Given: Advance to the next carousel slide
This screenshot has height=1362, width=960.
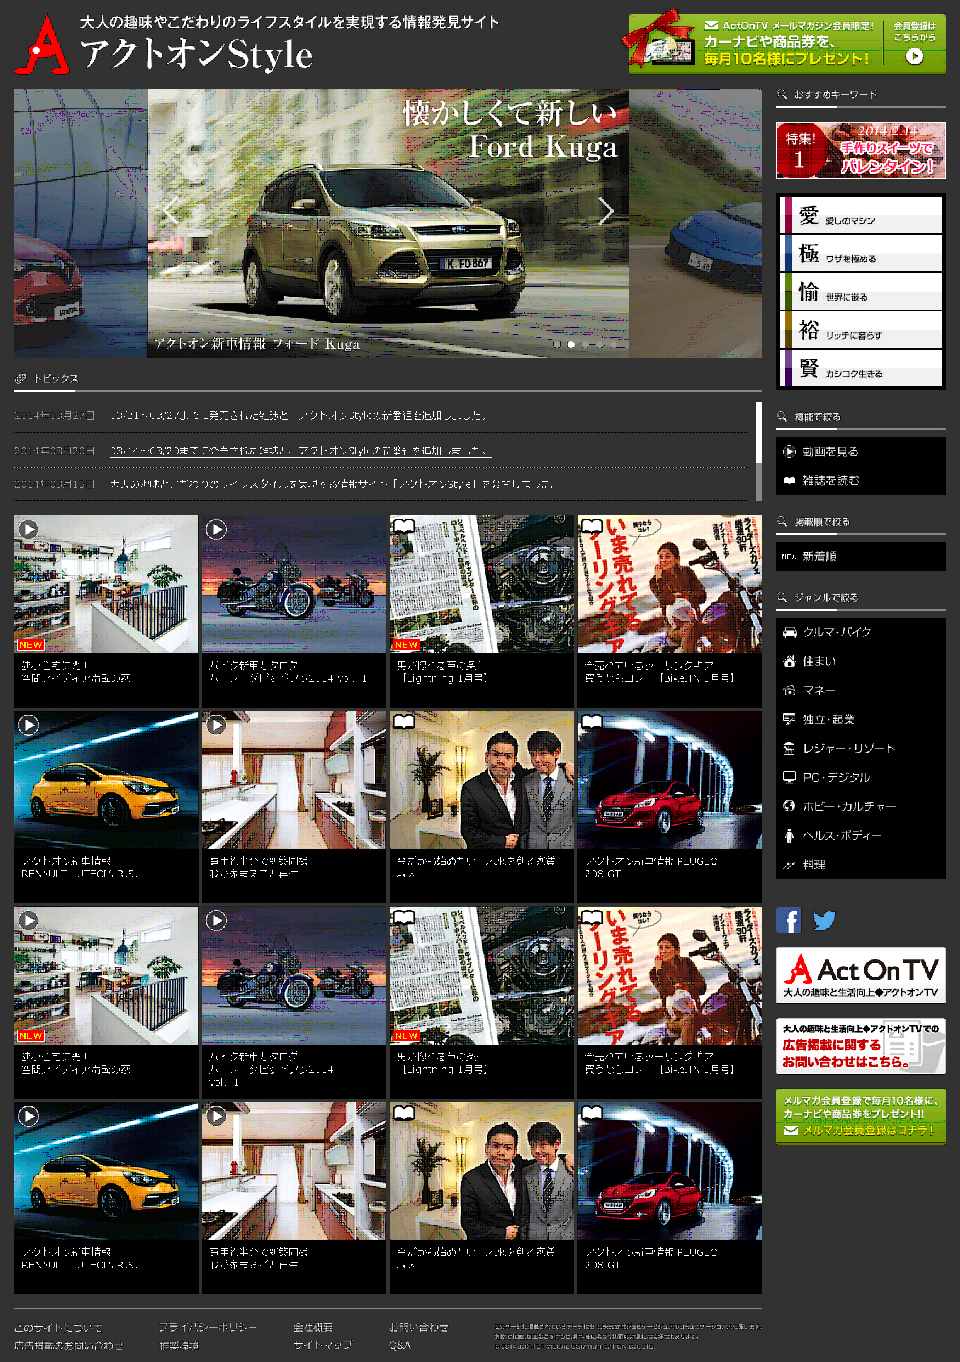Looking at the screenshot, I should (606, 211).
